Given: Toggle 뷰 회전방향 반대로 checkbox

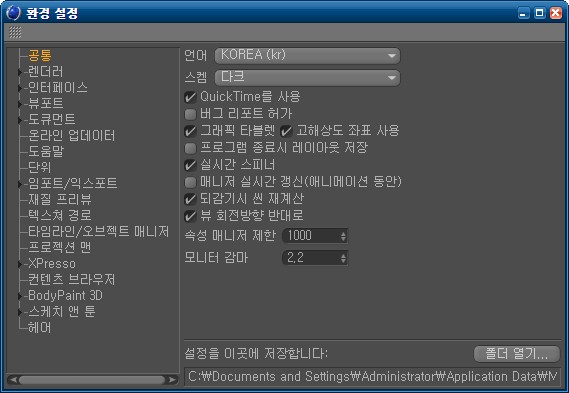Looking at the screenshot, I should (190, 216).
